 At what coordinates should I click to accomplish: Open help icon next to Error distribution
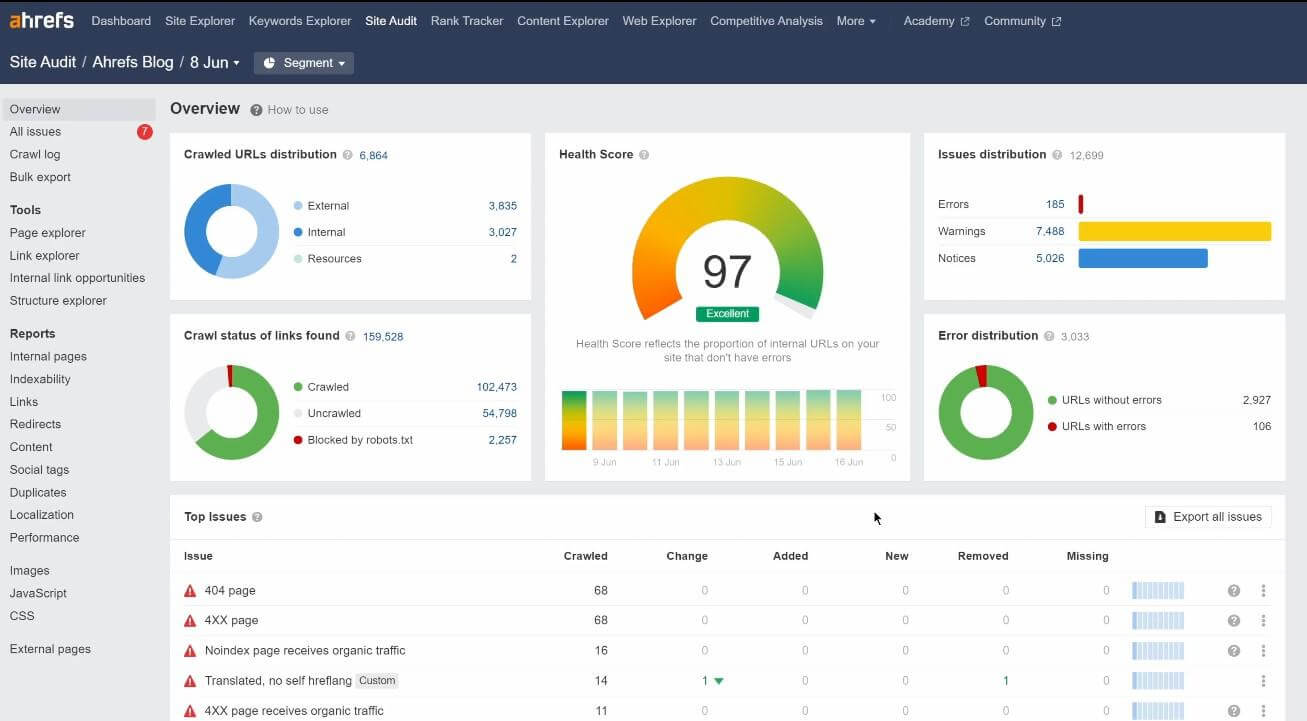tap(1049, 336)
